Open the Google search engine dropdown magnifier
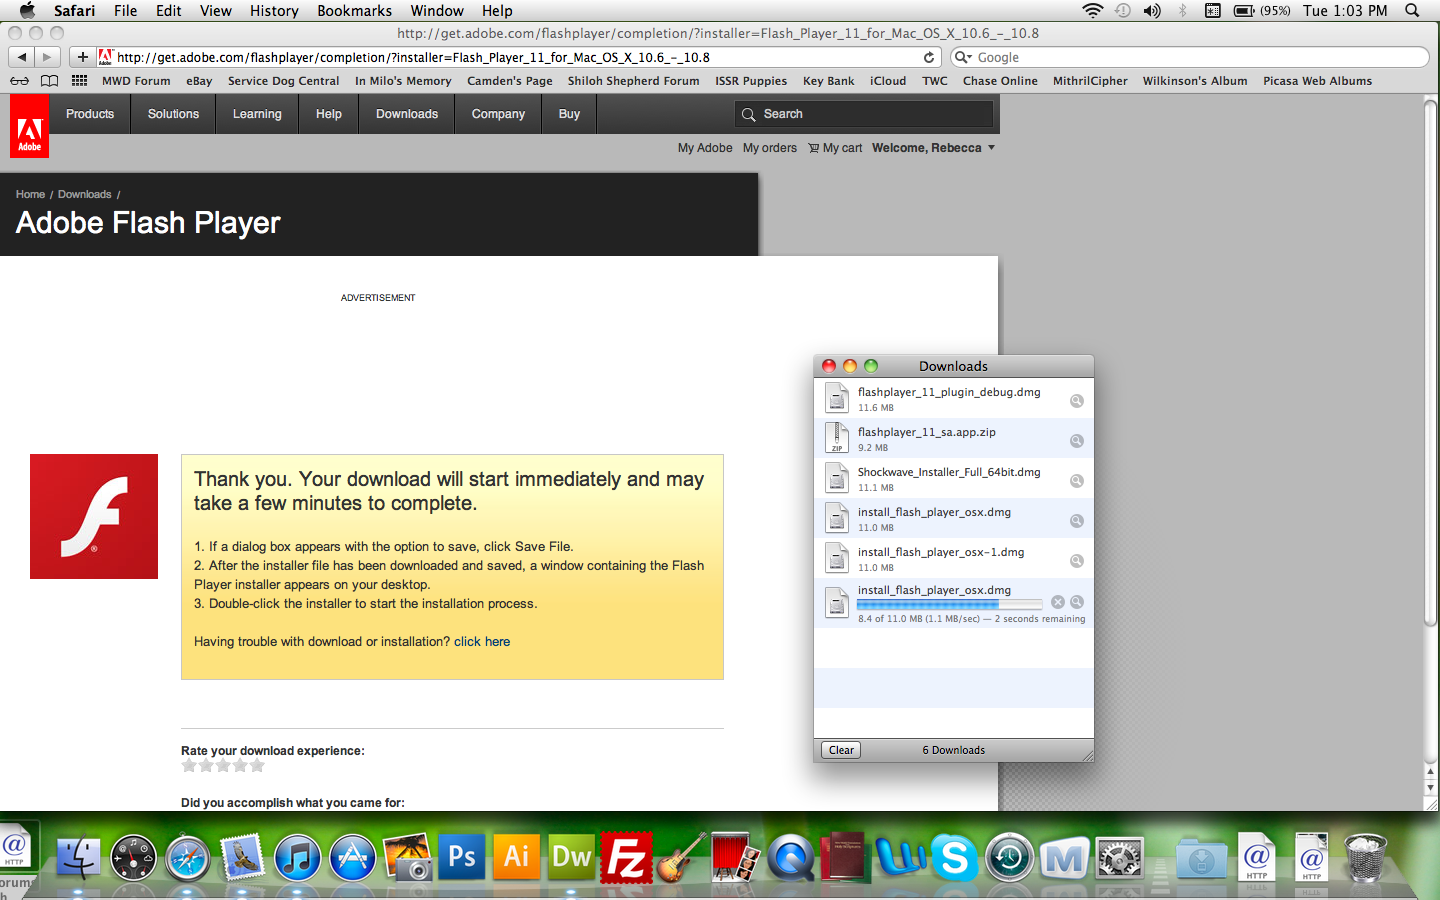This screenshot has width=1440, height=900. pyautogui.click(x=963, y=57)
